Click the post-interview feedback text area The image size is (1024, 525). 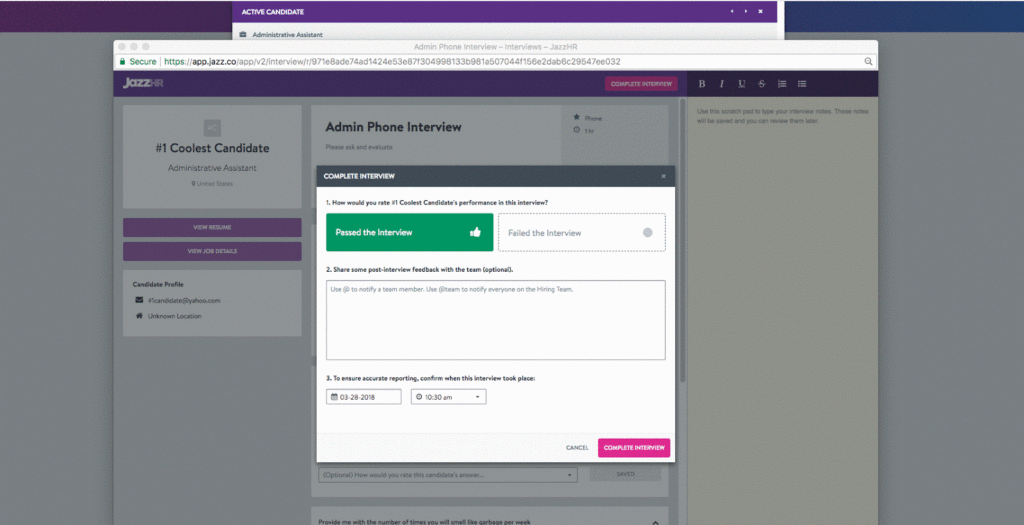click(x=496, y=320)
